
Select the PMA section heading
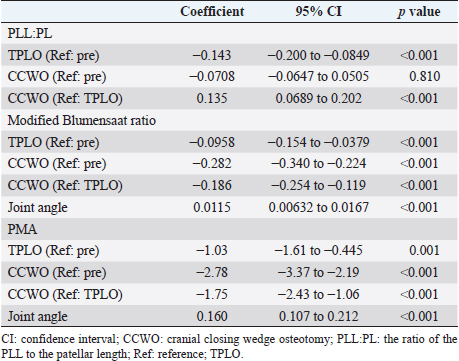click(x=22, y=229)
